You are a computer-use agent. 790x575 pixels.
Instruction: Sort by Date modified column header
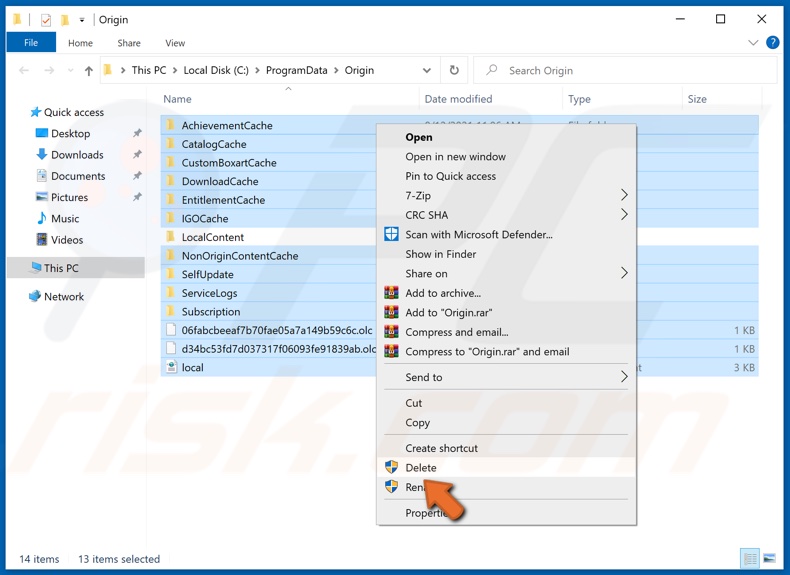458,99
